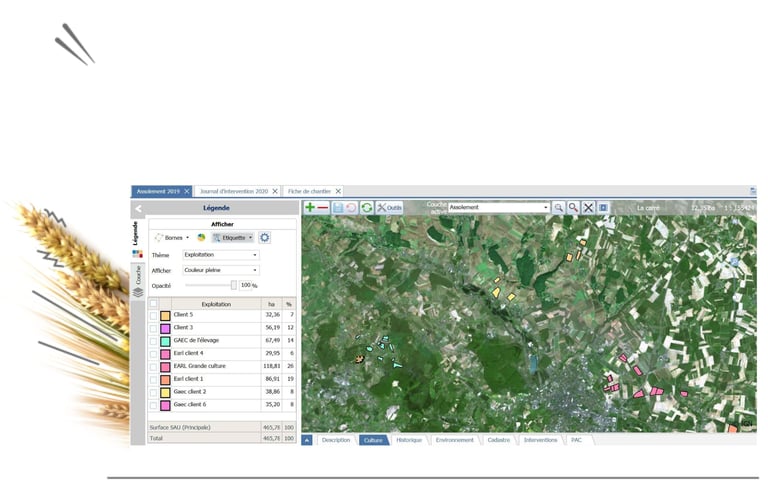Click the Client 5 orange color swatch
This screenshot has width=768, height=500.
[165, 316]
